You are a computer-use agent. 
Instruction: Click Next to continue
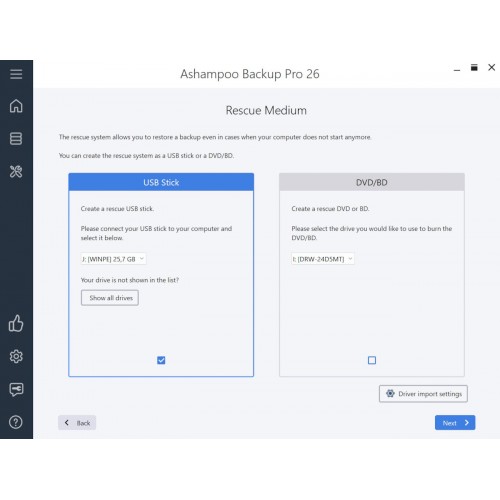[x=455, y=423]
